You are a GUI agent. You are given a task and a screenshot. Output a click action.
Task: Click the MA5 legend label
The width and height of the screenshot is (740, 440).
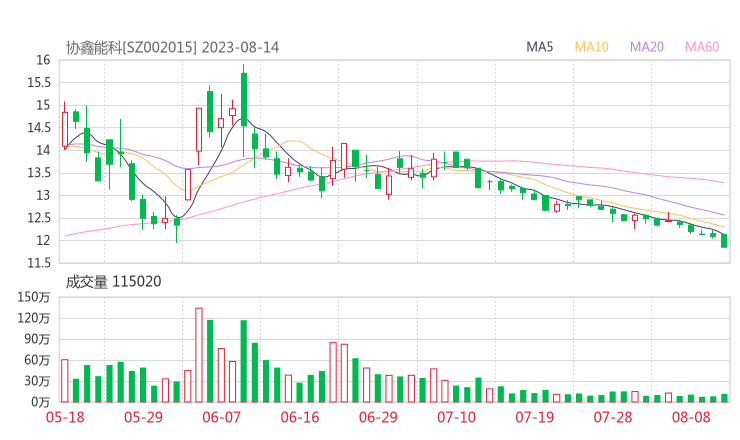pos(539,47)
